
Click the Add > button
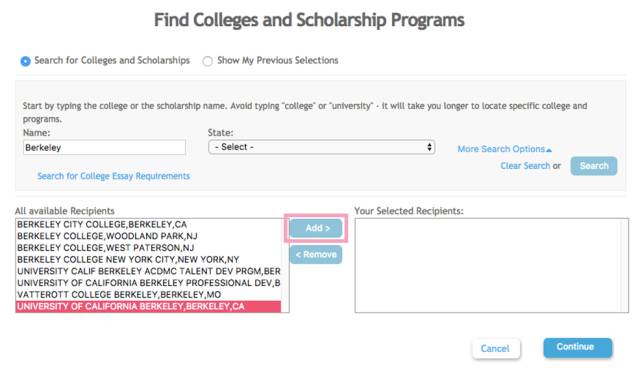pos(316,228)
